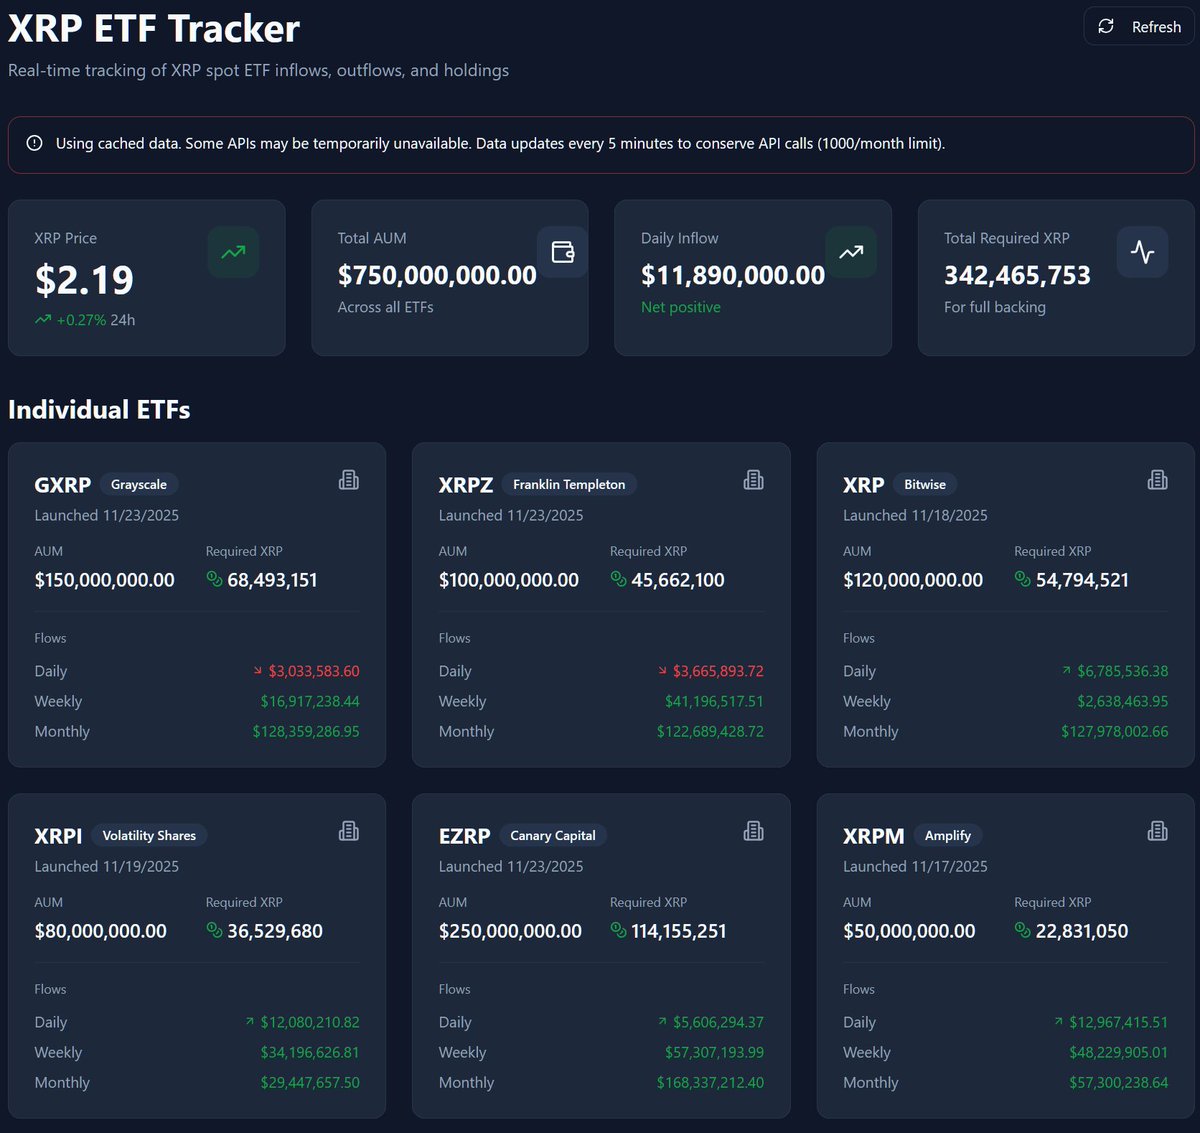Click the building icon on the XRPM Amplify card
Image resolution: width=1200 pixels, height=1133 pixels.
(x=1157, y=831)
